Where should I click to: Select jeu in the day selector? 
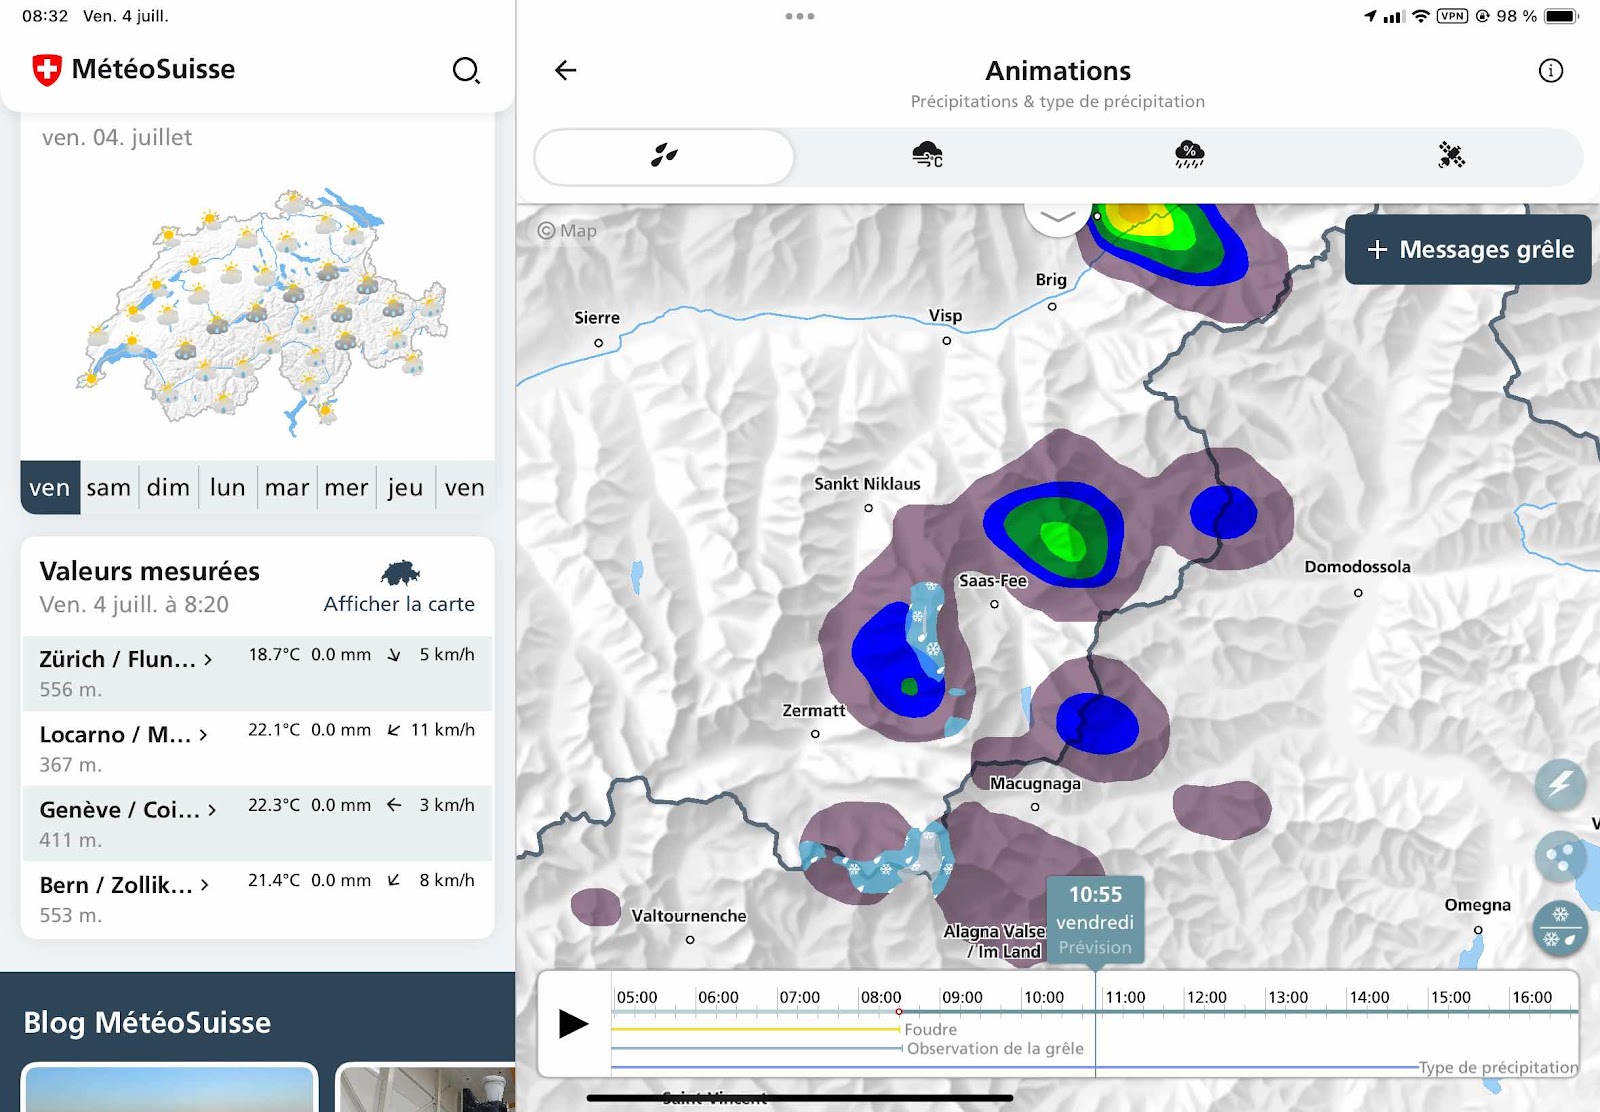tap(405, 488)
